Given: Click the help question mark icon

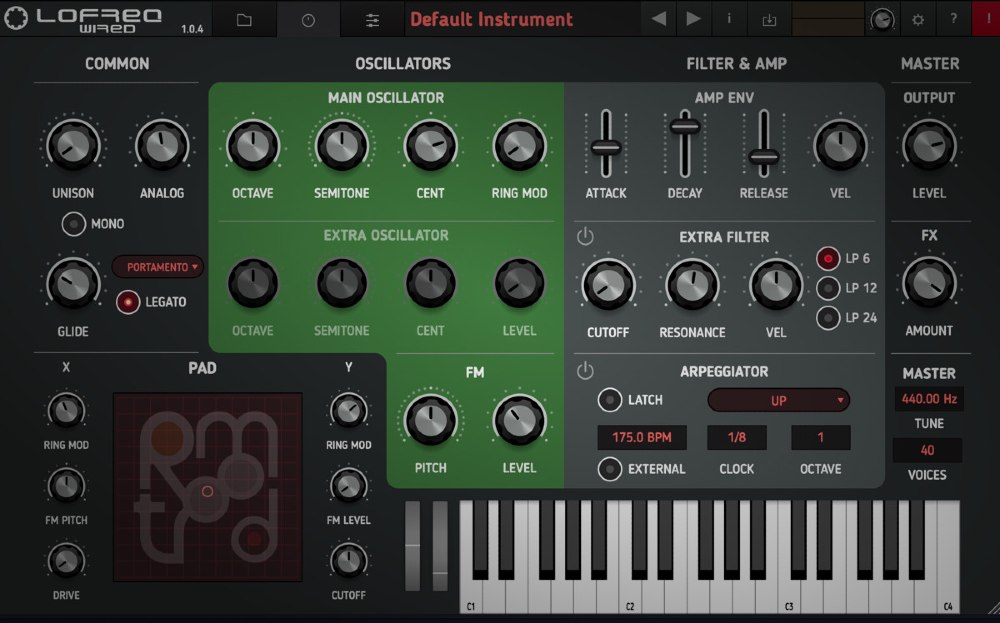Looking at the screenshot, I should tap(953, 18).
